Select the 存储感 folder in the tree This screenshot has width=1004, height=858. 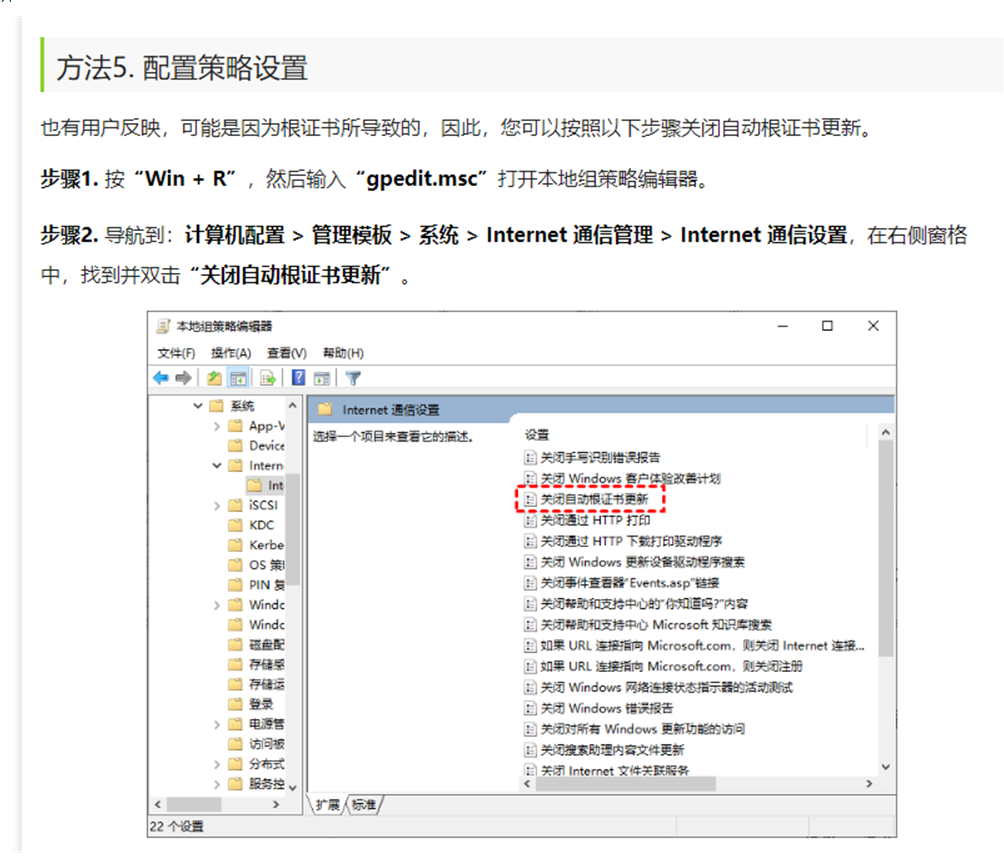click(x=267, y=665)
